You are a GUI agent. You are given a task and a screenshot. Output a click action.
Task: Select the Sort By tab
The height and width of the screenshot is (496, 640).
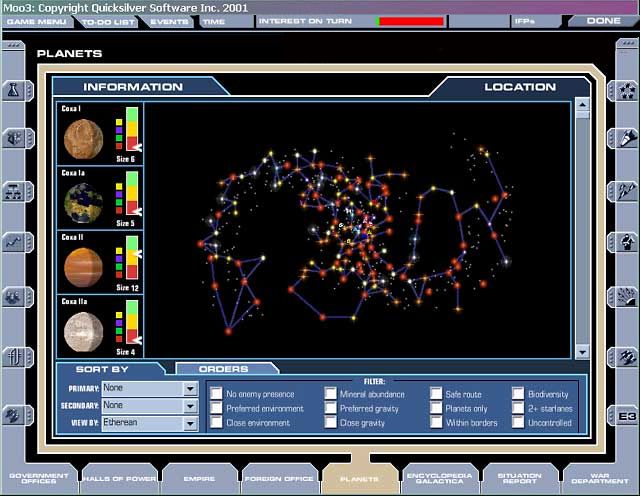[x=102, y=369]
